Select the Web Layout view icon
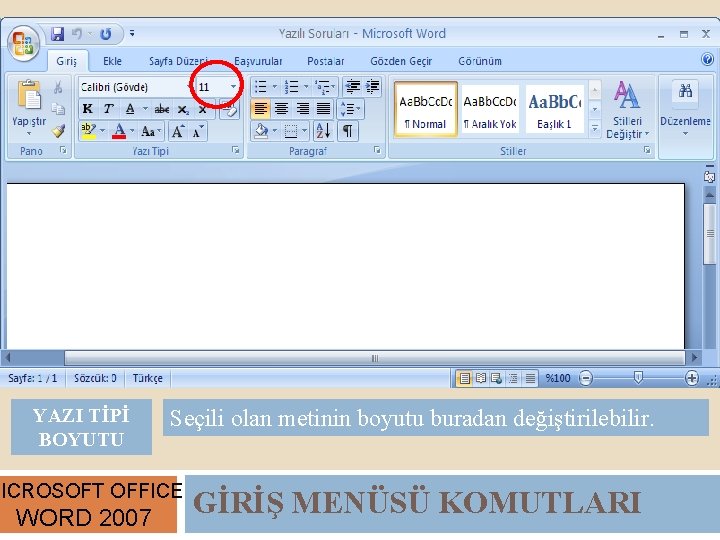Screen dimensions: 720x540 (x=497, y=378)
